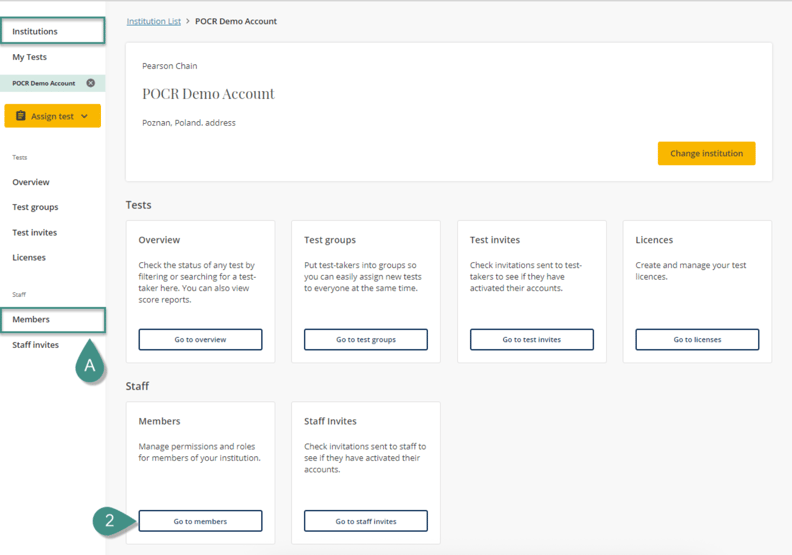Image resolution: width=792 pixels, height=555 pixels.
Task: Click Go to staff invites button
Action: pos(366,521)
